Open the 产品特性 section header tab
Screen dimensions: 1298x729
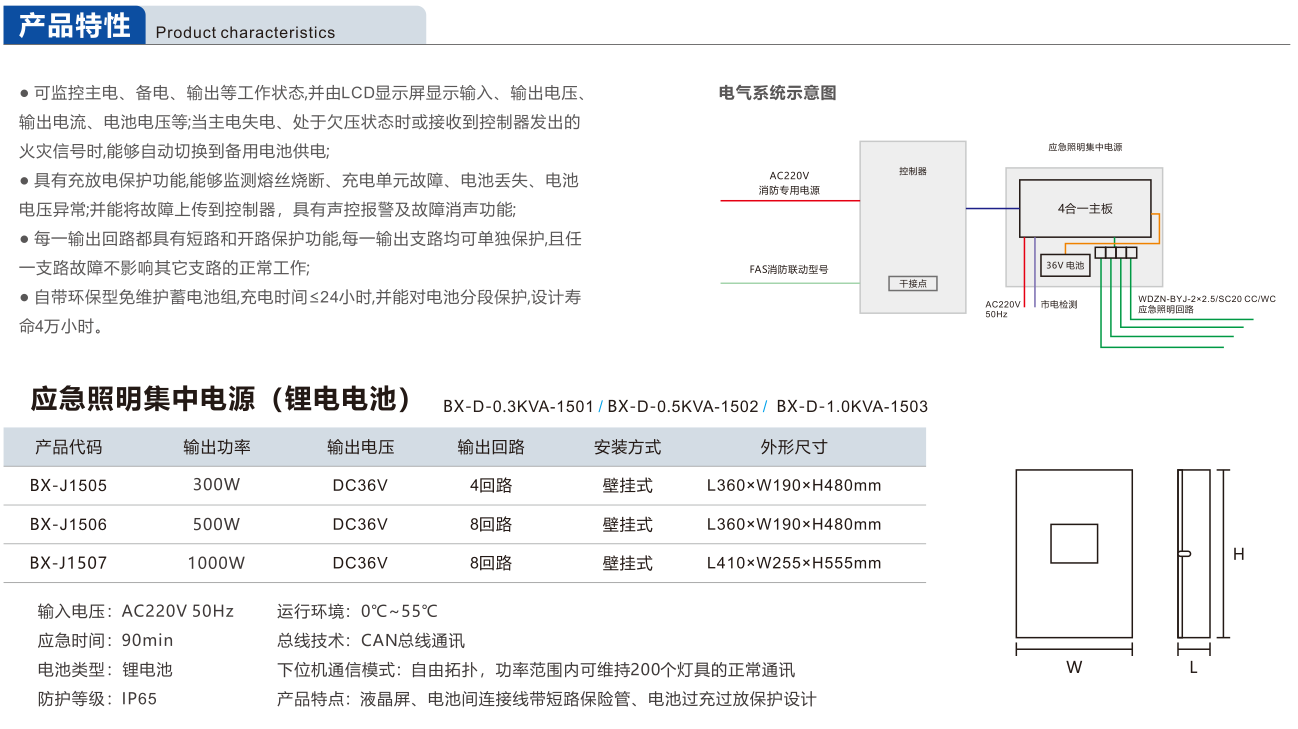[x=75, y=25]
